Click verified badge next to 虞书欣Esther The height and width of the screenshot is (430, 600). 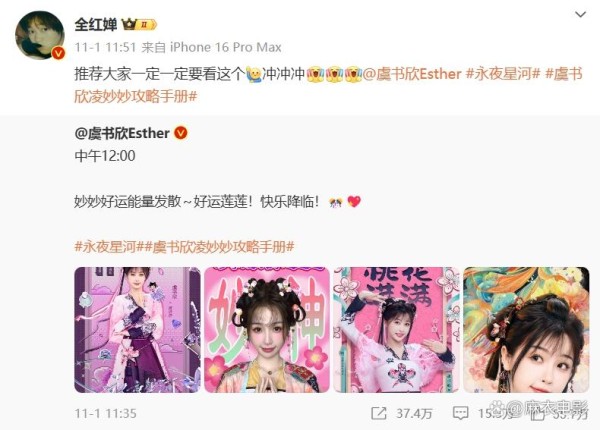point(181,133)
